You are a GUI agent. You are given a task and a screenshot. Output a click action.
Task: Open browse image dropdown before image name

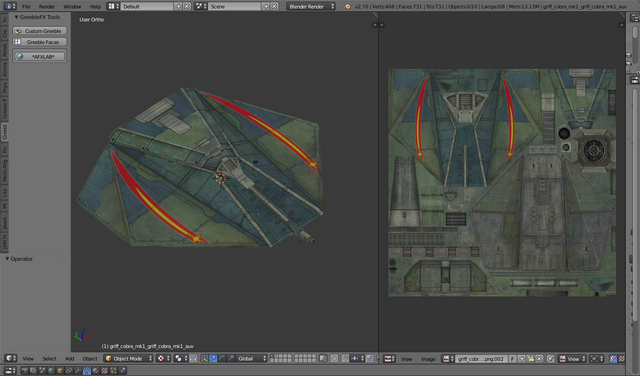click(x=448, y=359)
